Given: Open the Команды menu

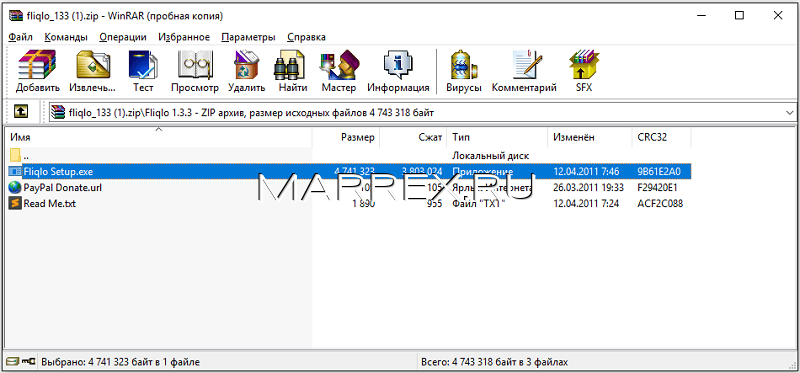Looking at the screenshot, I should [66, 37].
